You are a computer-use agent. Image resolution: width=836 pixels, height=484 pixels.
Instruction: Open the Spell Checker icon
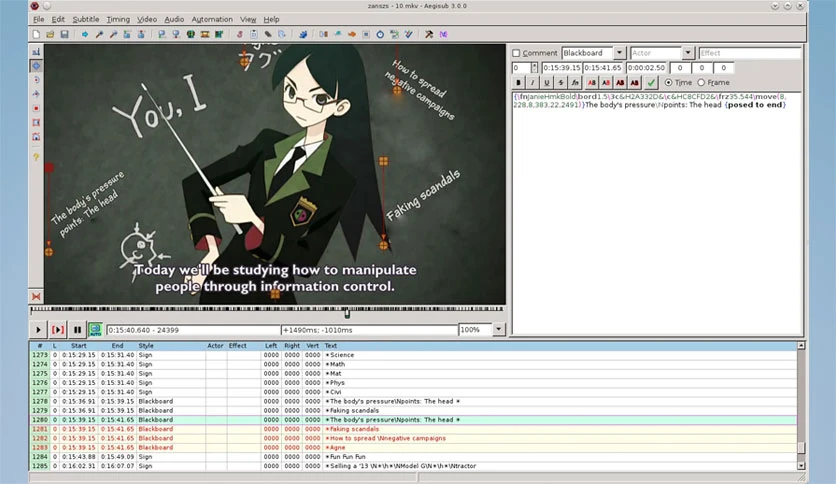[x=408, y=34]
